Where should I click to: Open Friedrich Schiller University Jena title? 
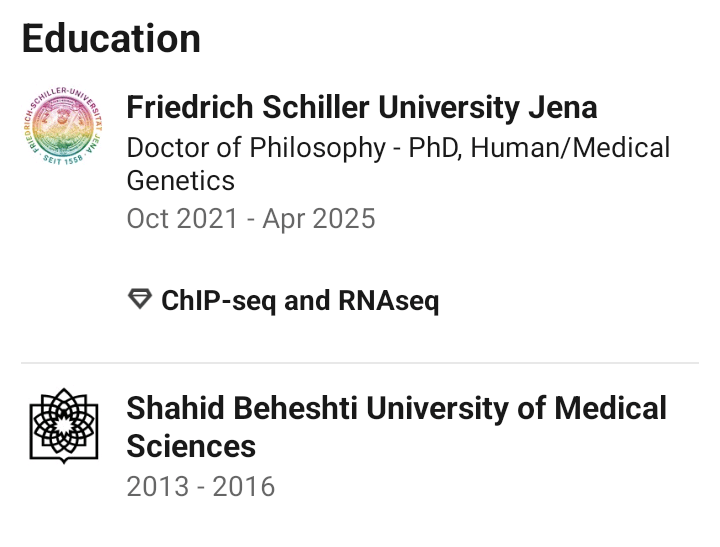click(361, 107)
